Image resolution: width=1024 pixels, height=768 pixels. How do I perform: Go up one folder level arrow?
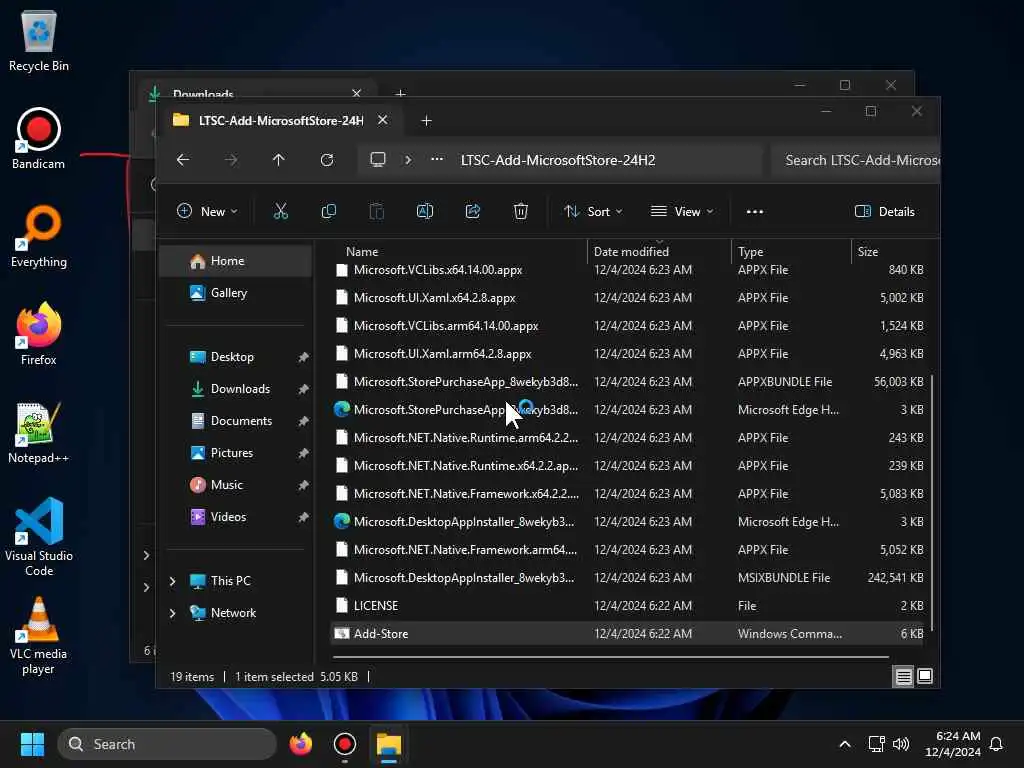tap(279, 160)
